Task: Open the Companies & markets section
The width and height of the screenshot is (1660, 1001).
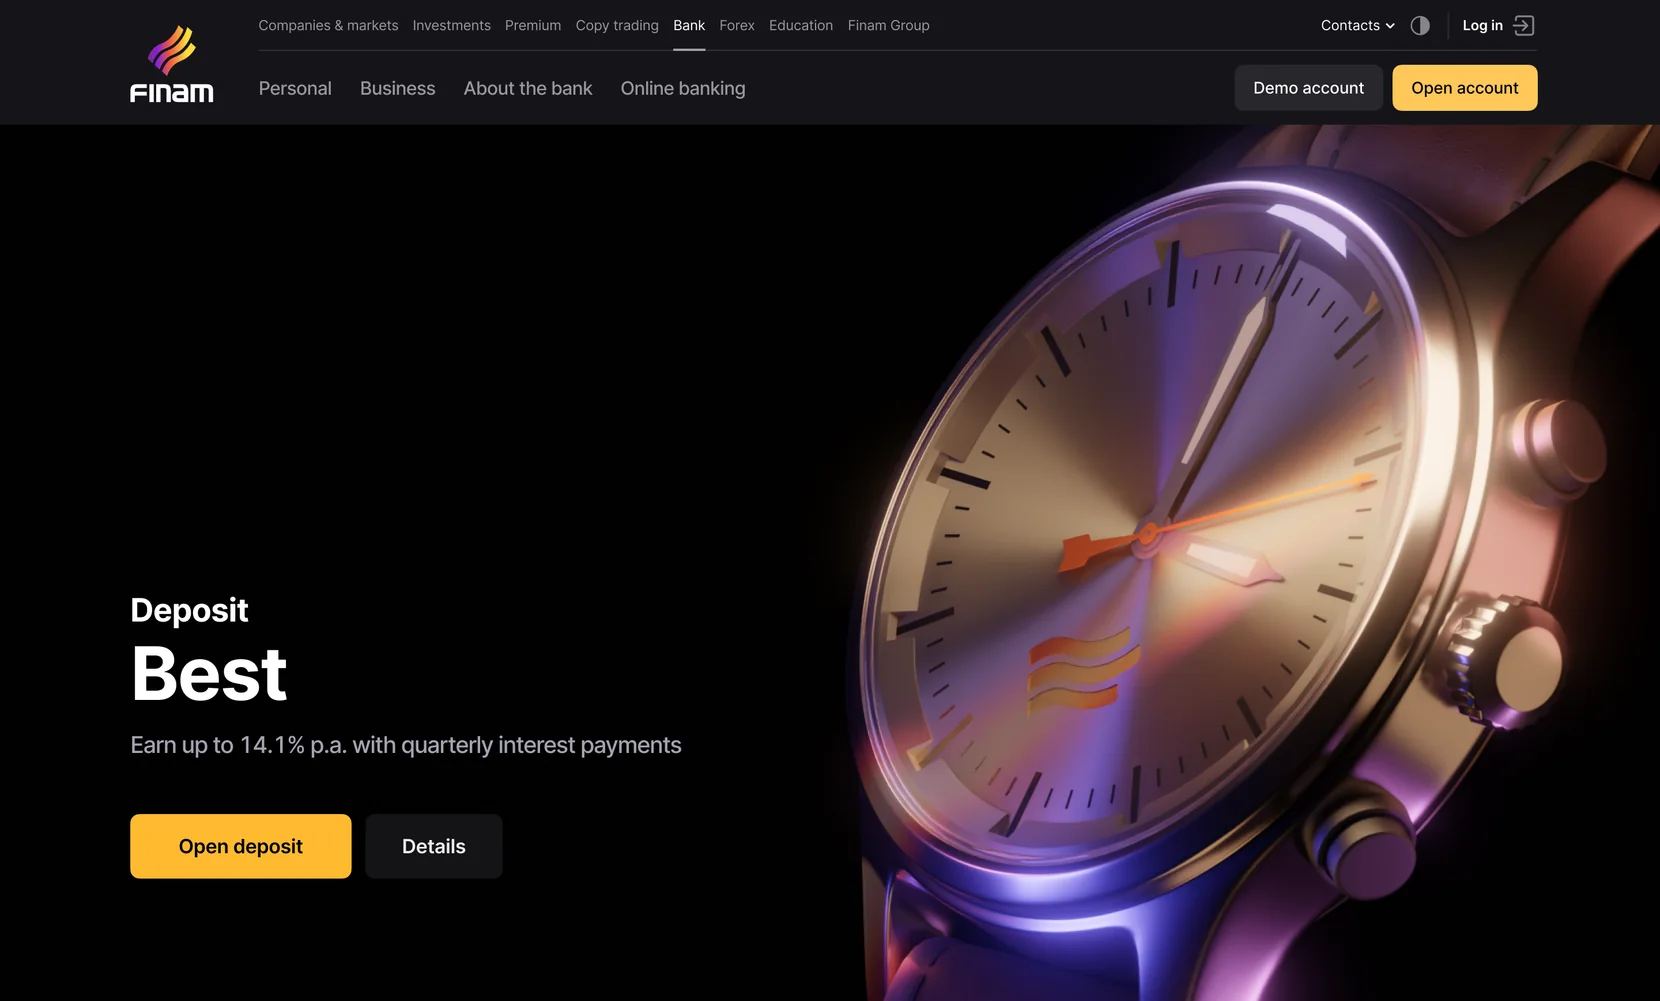Action: (x=328, y=26)
